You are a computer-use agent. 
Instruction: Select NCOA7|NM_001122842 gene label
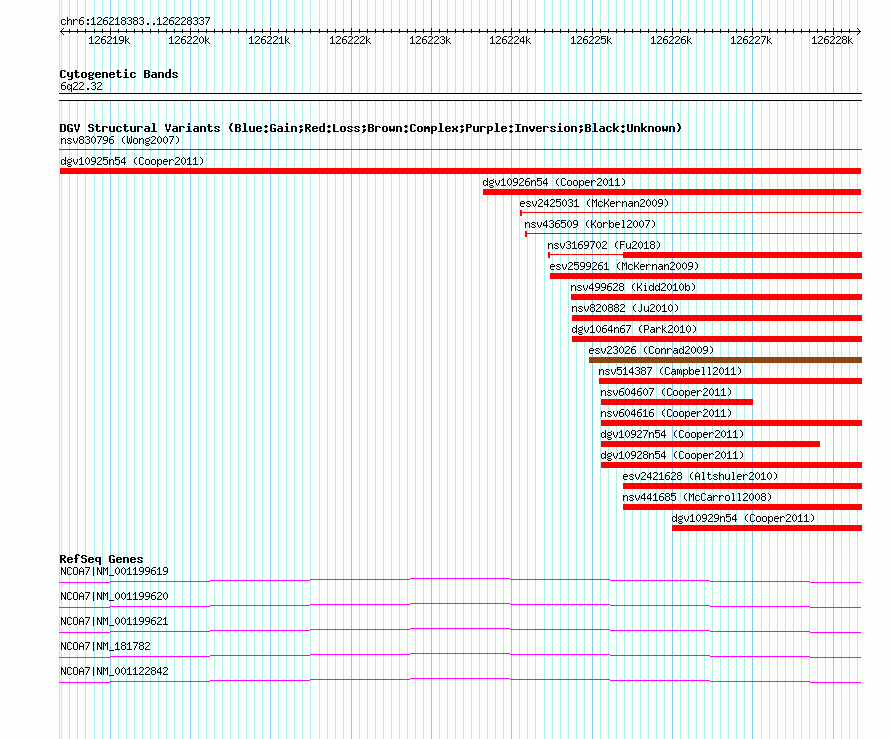coord(114,671)
